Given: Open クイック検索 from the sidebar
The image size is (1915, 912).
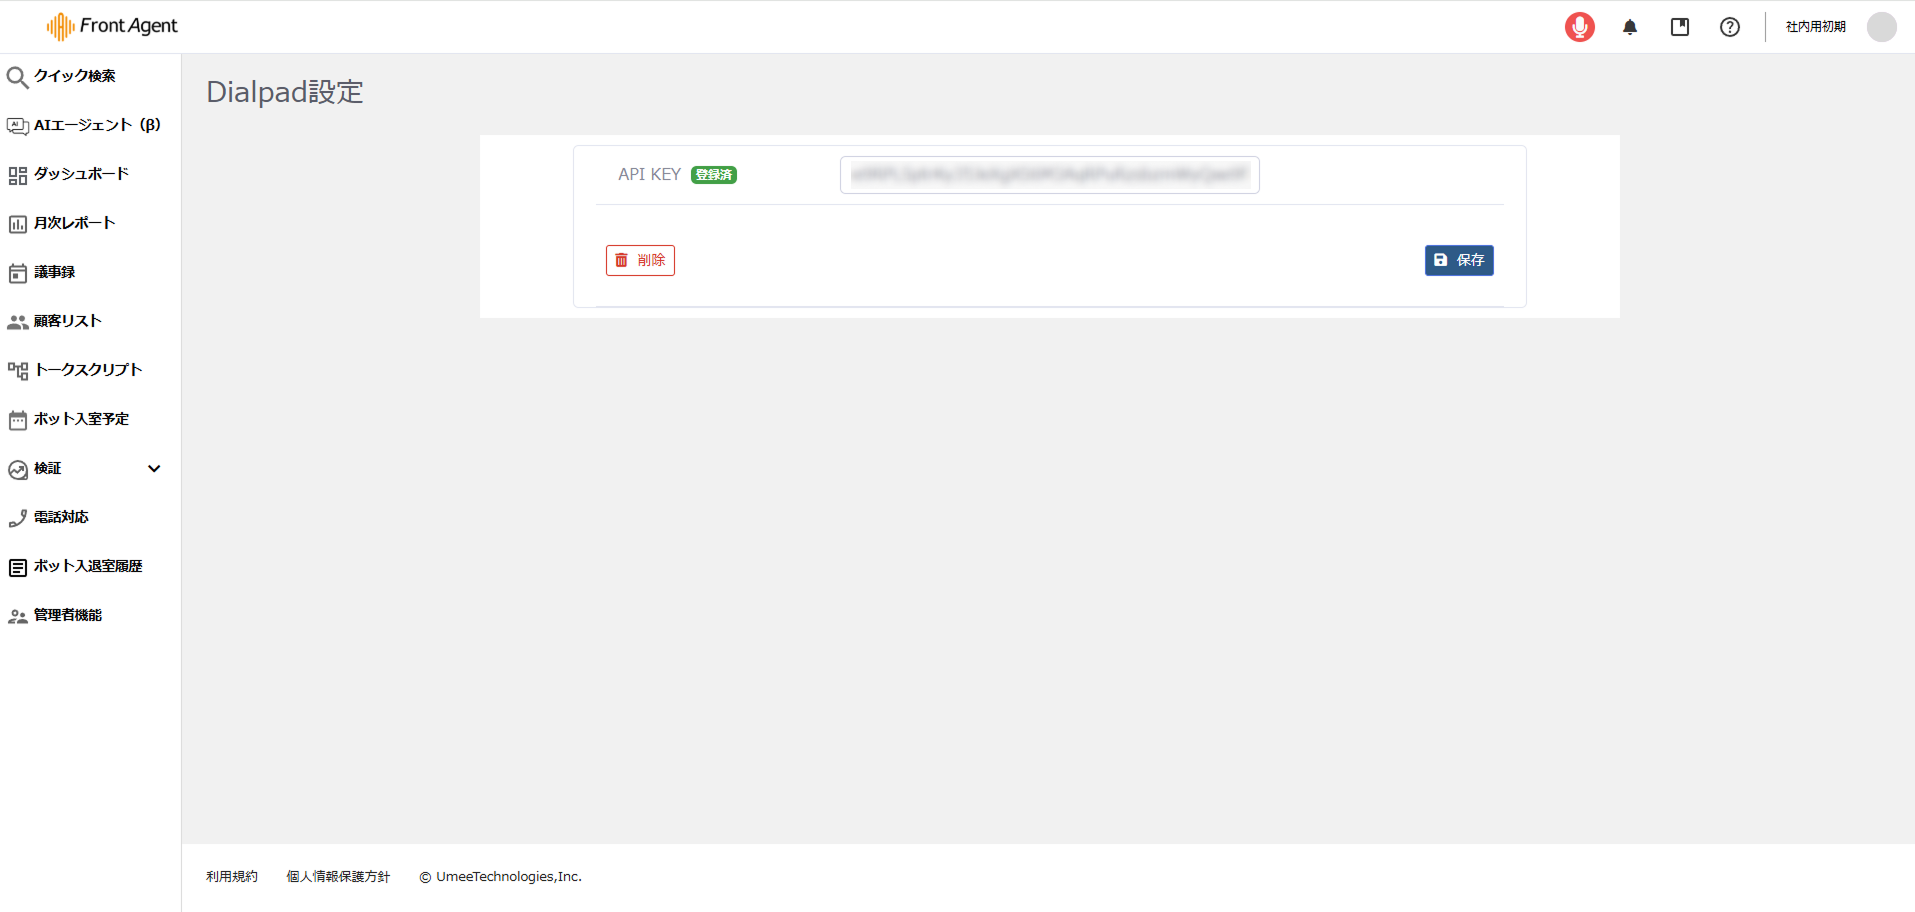Looking at the screenshot, I should tap(74, 76).
